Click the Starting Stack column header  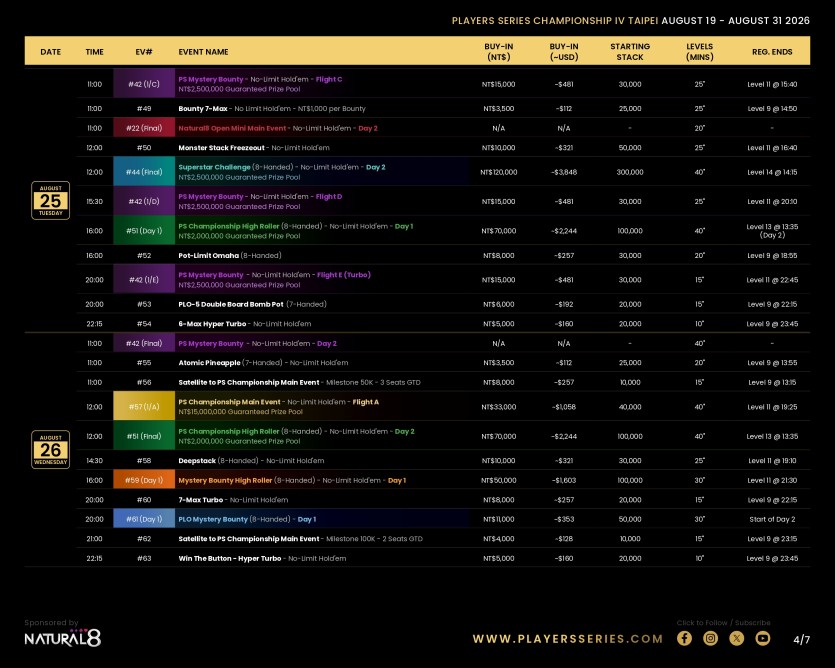(630, 52)
